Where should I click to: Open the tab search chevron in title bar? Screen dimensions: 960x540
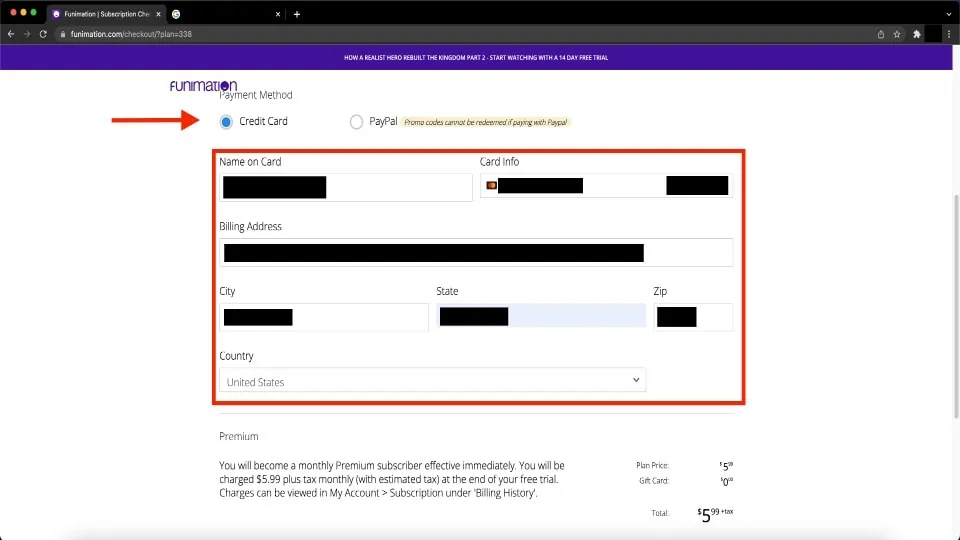point(948,14)
